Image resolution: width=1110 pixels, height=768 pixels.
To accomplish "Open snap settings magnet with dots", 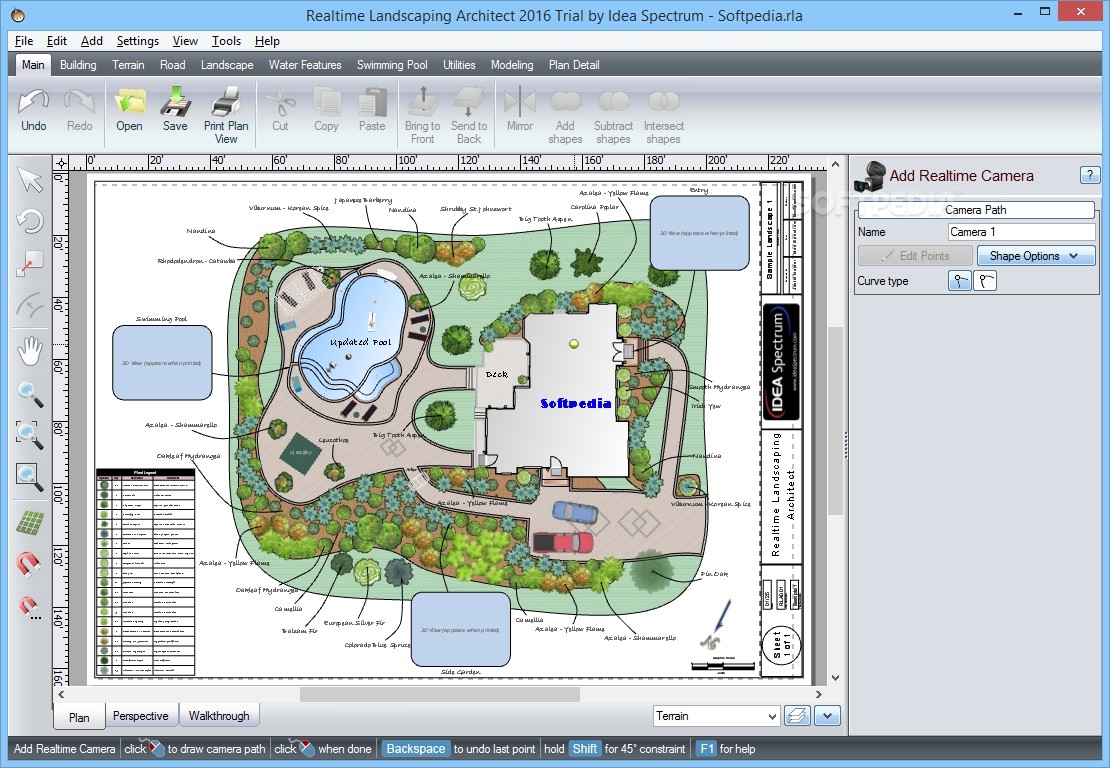I will point(30,607).
